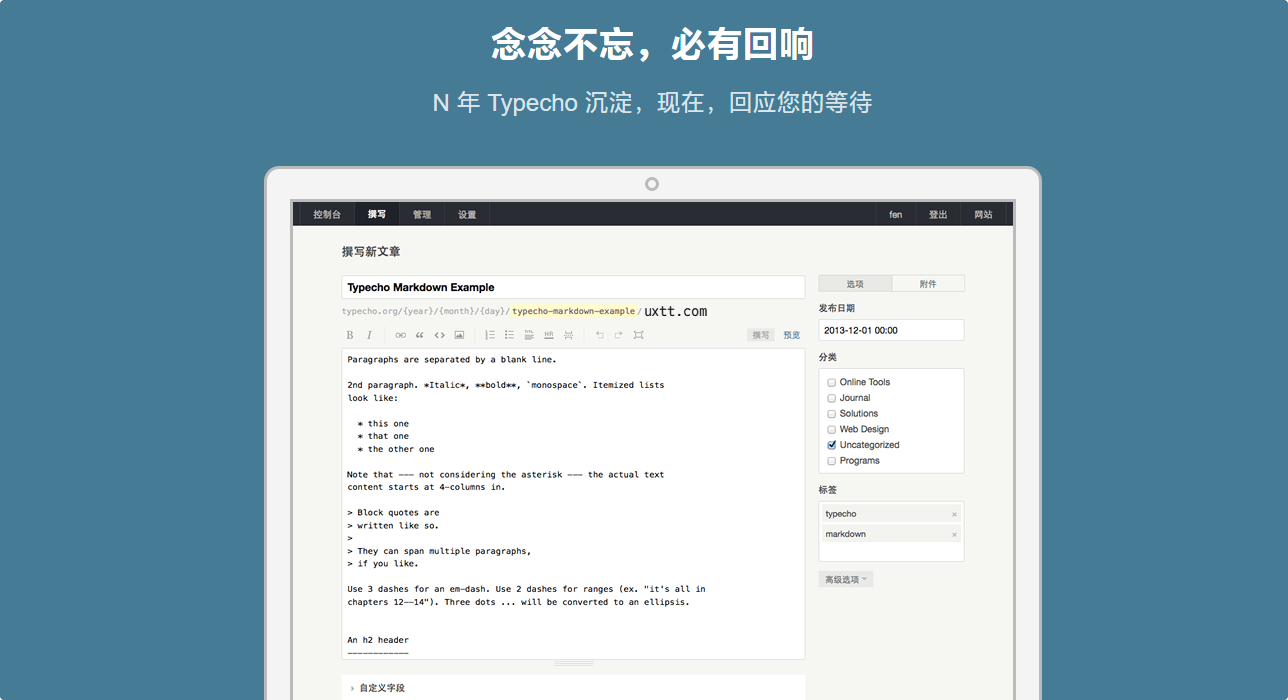
Task: Insert a hyperlink using the link icon
Action: pyautogui.click(x=400, y=335)
